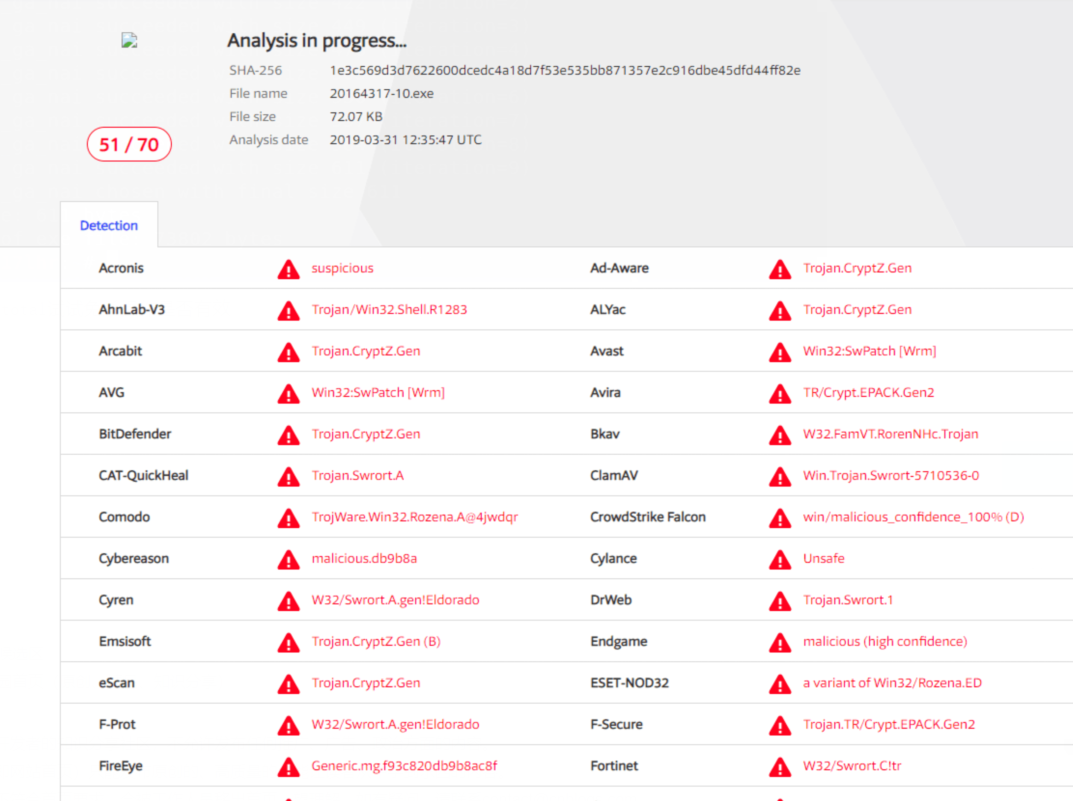Click the FireEye alert triangle
The height and width of the screenshot is (801, 1073).
289,767
